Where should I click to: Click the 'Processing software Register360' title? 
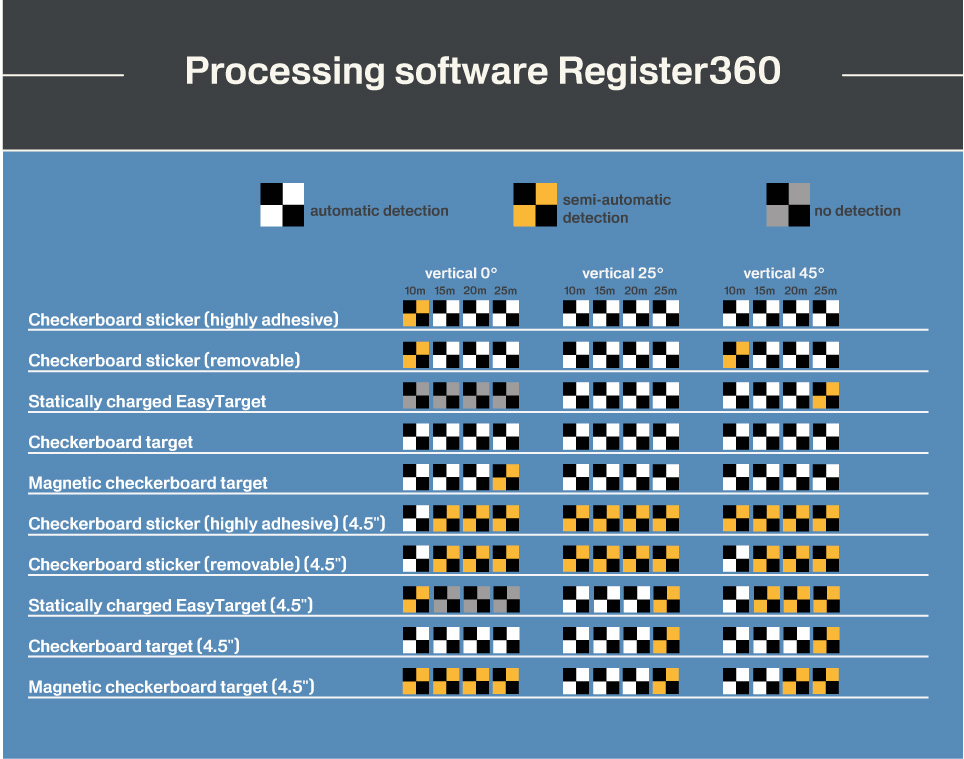pos(483,71)
